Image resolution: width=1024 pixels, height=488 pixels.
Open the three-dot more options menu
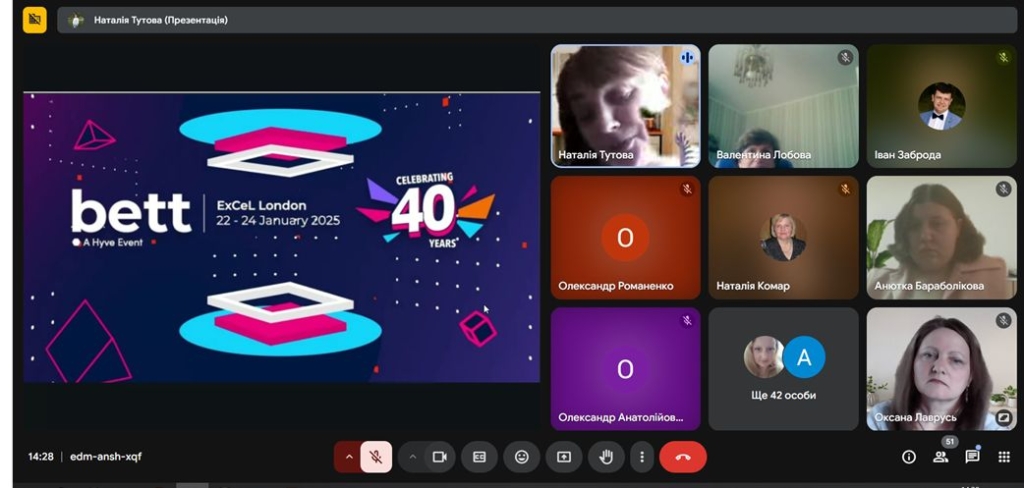point(641,457)
